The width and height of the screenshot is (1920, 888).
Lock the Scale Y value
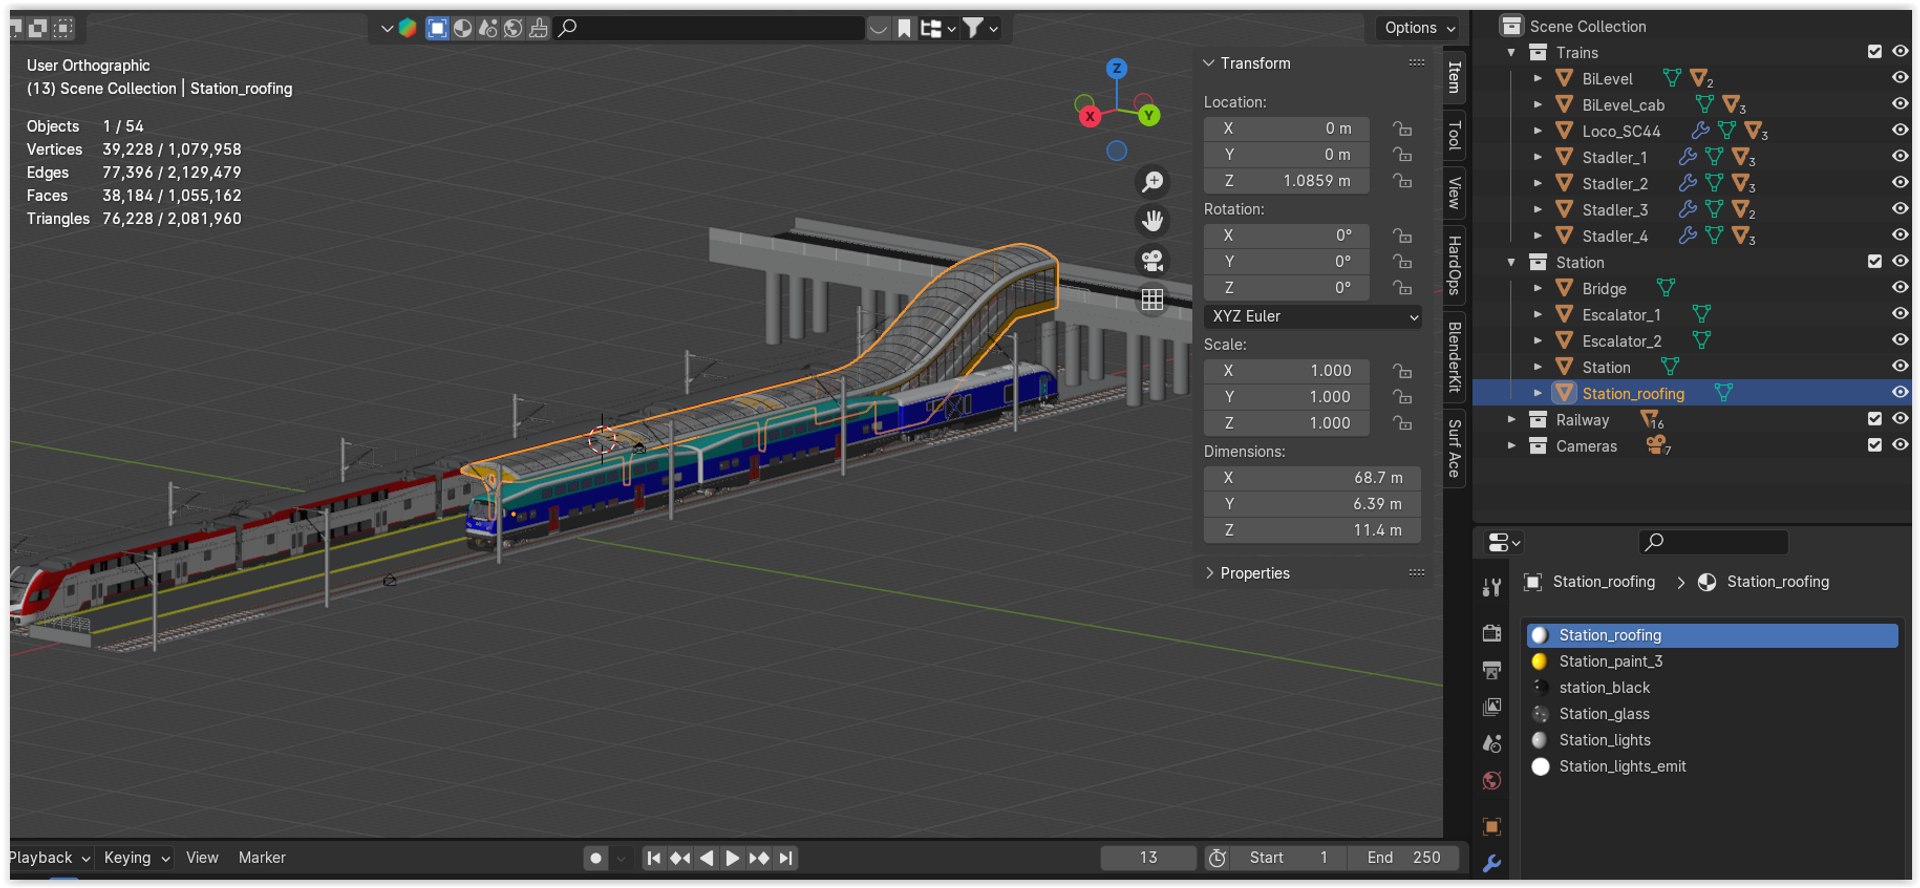[x=1403, y=397]
